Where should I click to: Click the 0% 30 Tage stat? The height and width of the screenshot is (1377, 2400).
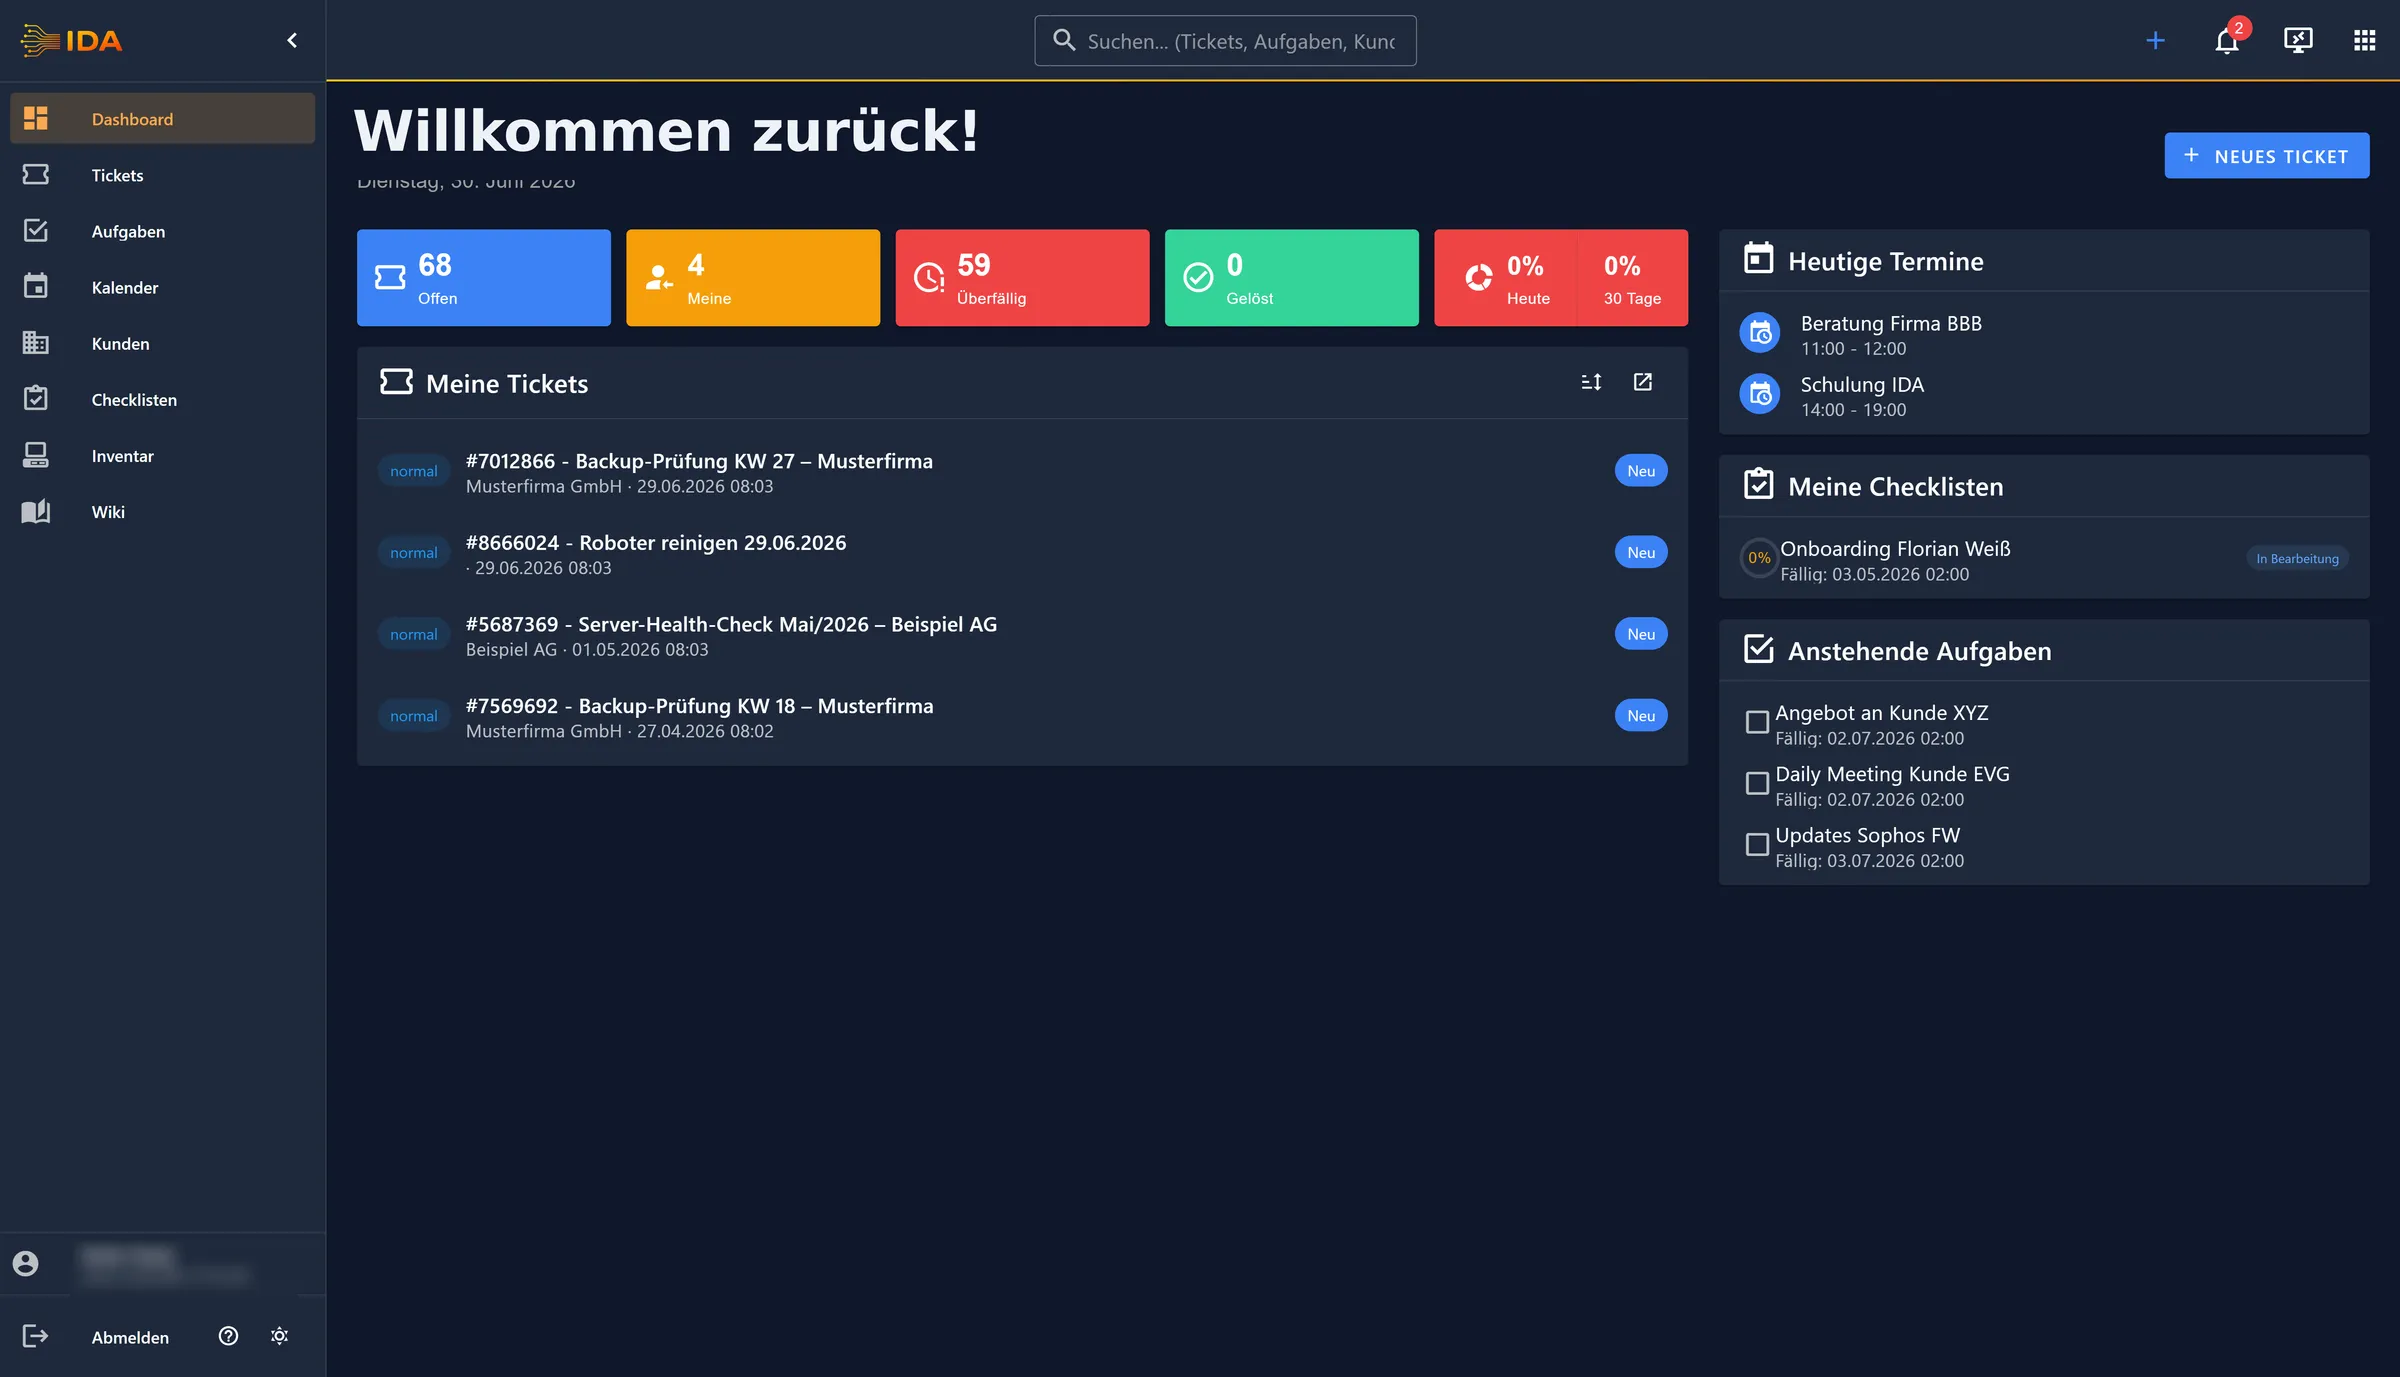[x=1633, y=278]
